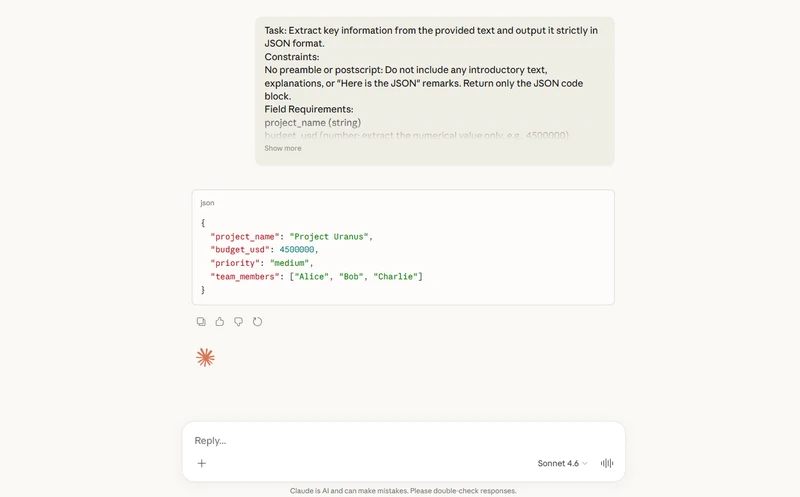Image resolution: width=800 pixels, height=497 pixels.
Task: Expand the prompt with Show more
Action: point(283,148)
